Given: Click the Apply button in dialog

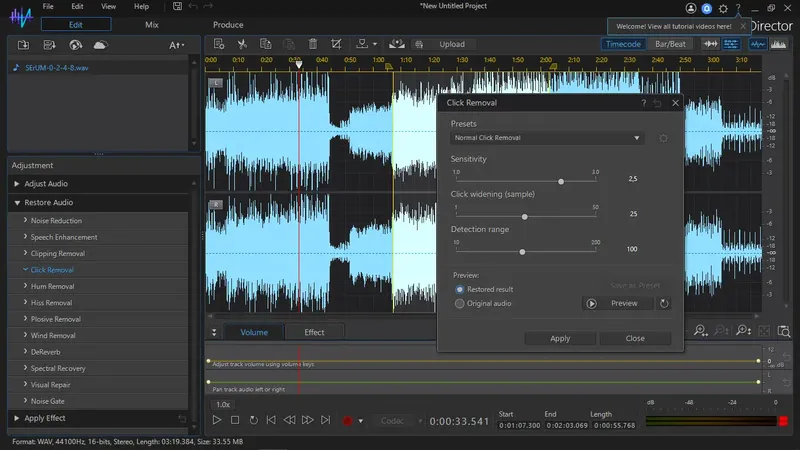Looking at the screenshot, I should click(x=560, y=338).
